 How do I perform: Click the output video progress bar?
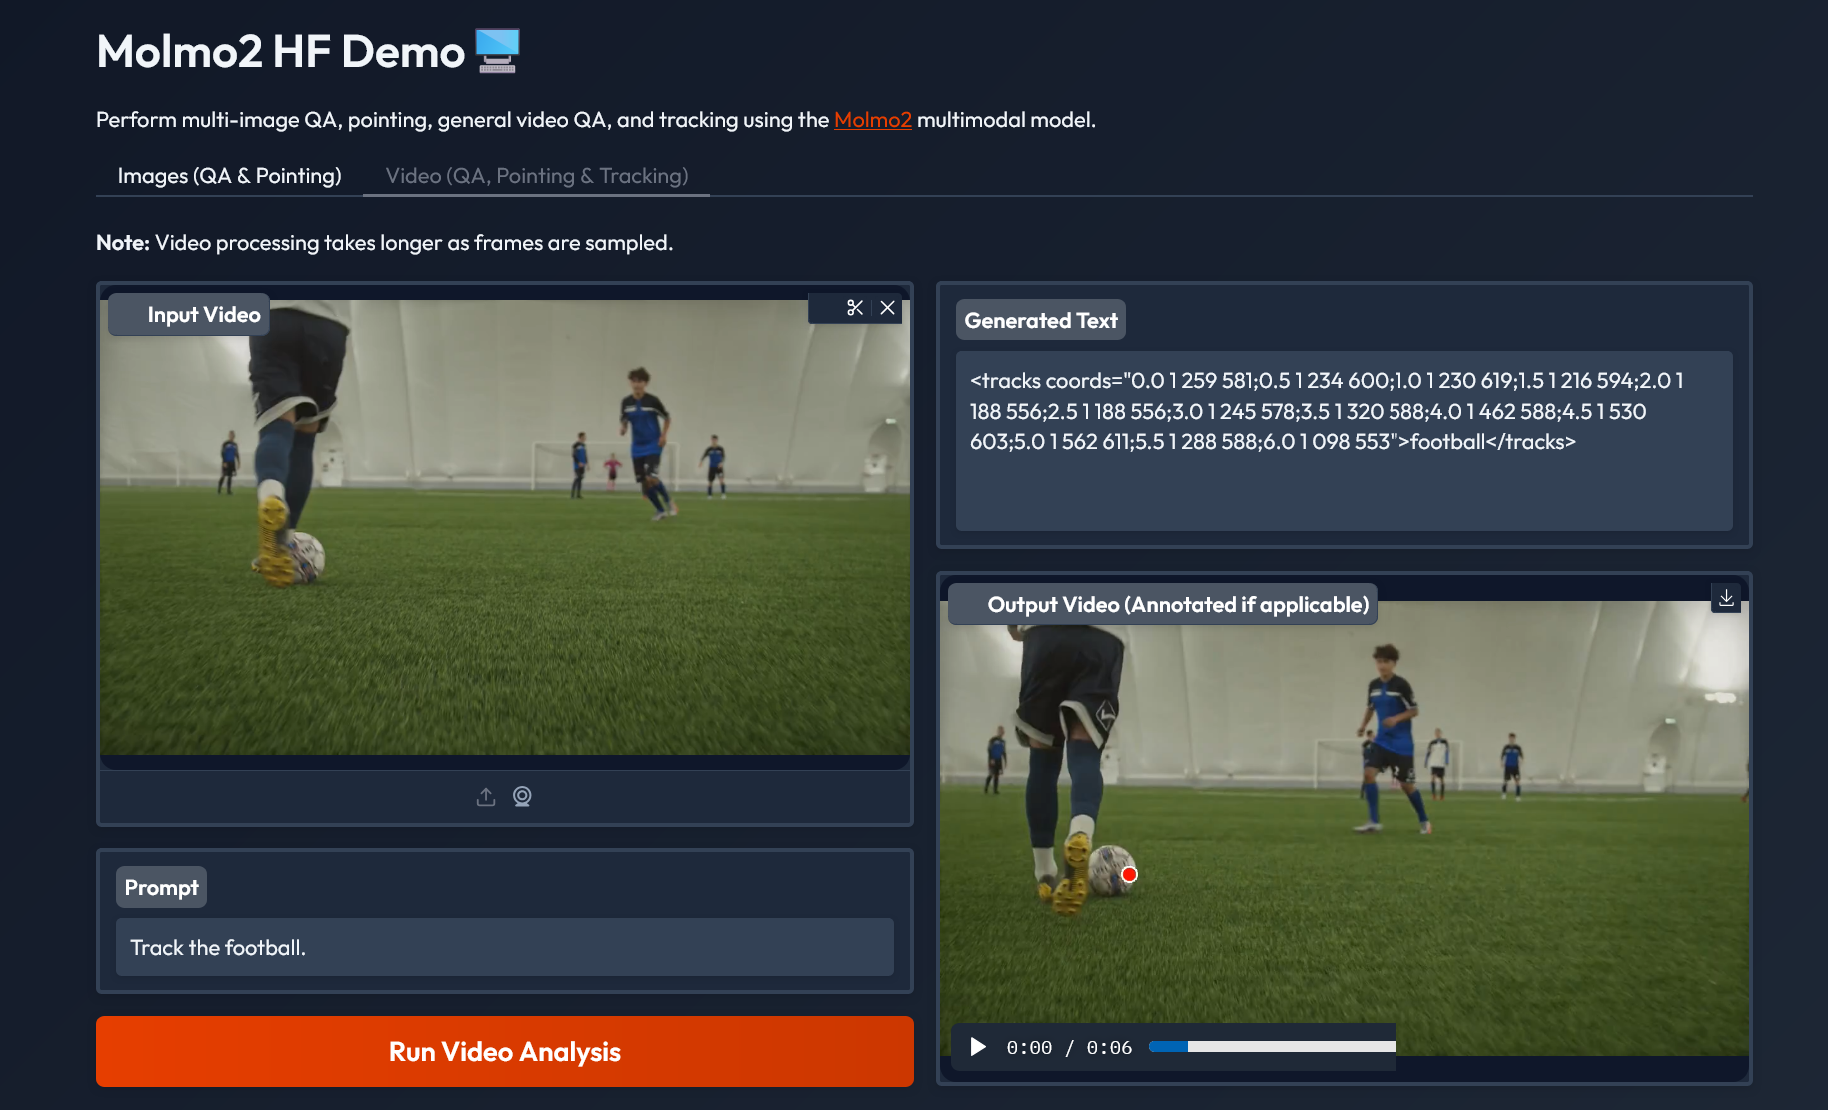(x=1271, y=1047)
